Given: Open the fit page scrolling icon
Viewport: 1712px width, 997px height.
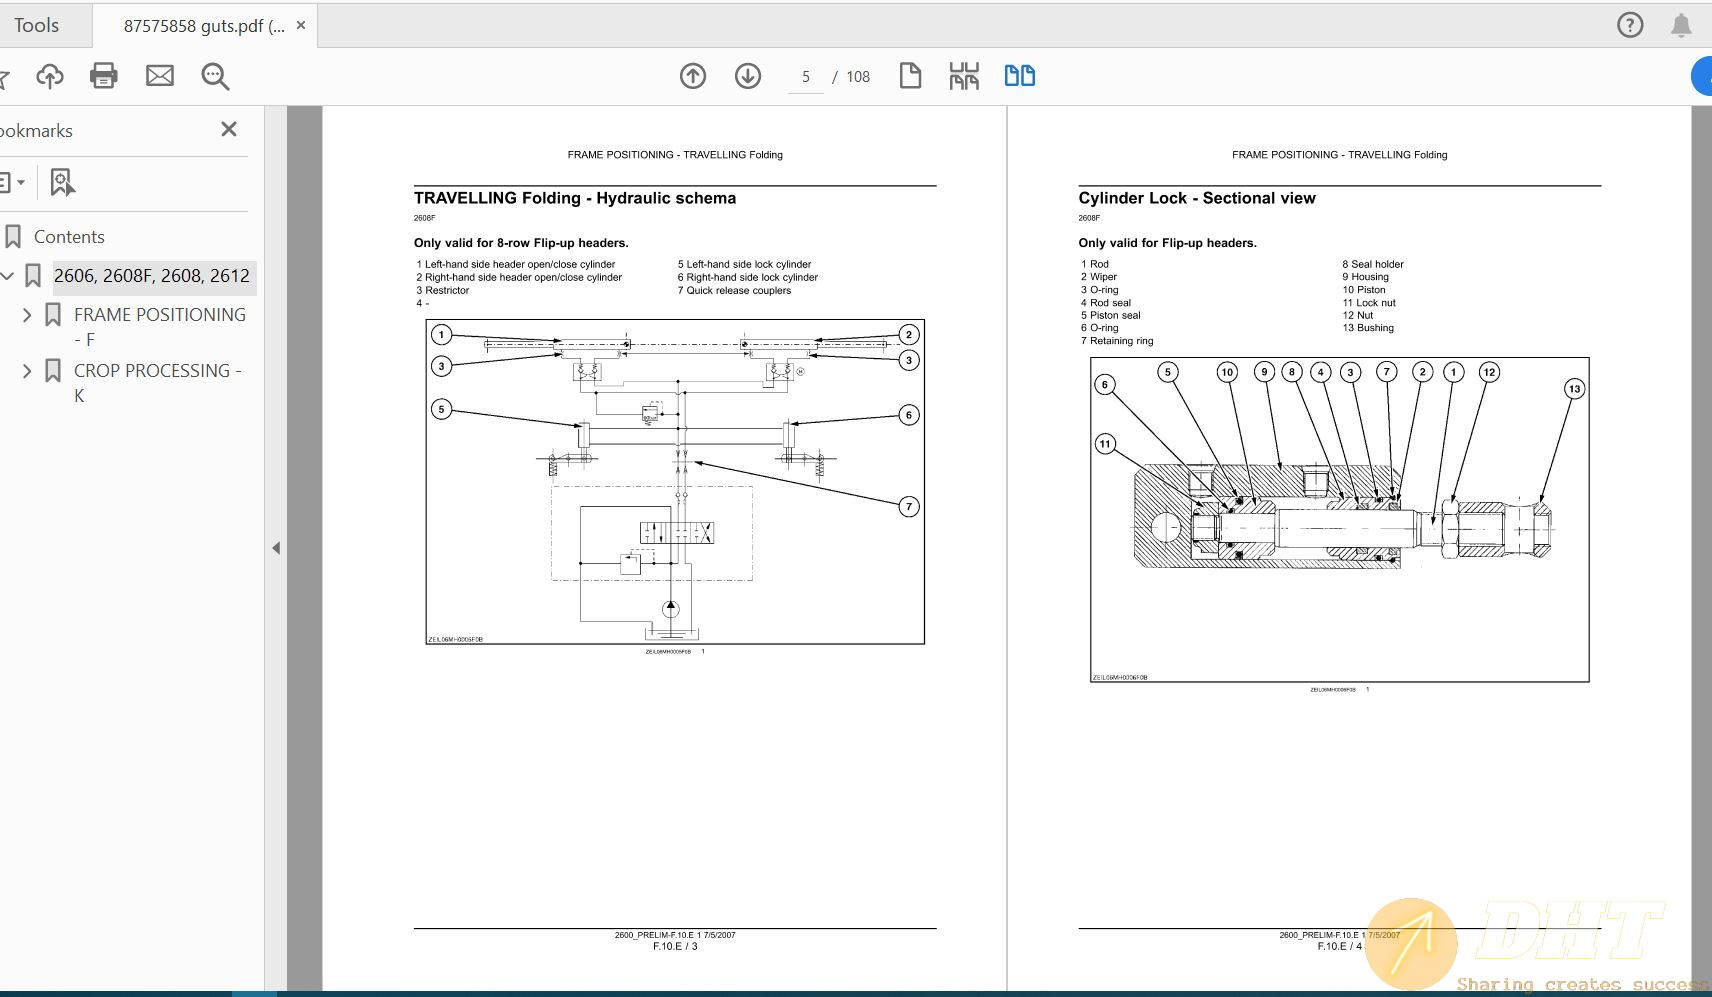Looking at the screenshot, I should click(964, 76).
